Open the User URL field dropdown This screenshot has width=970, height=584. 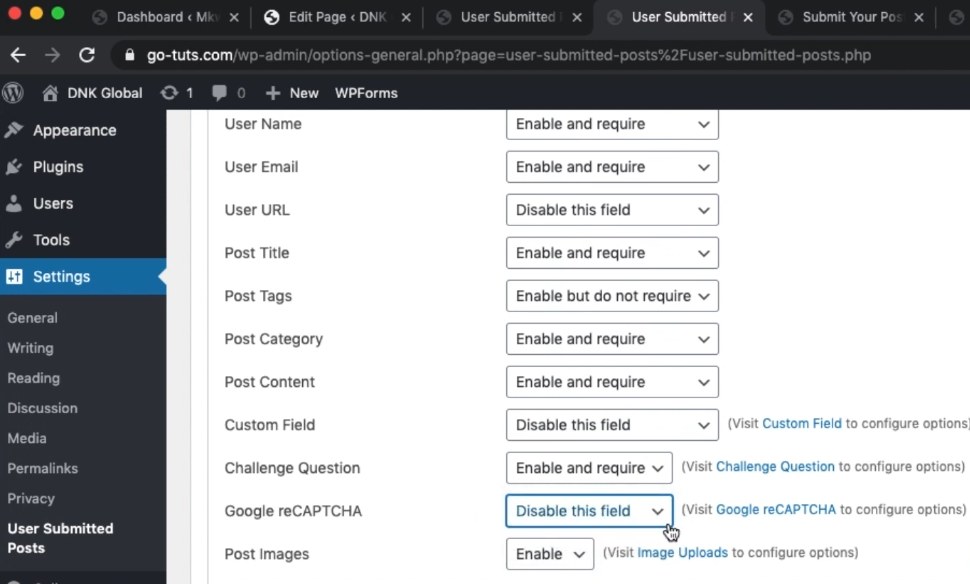612,210
